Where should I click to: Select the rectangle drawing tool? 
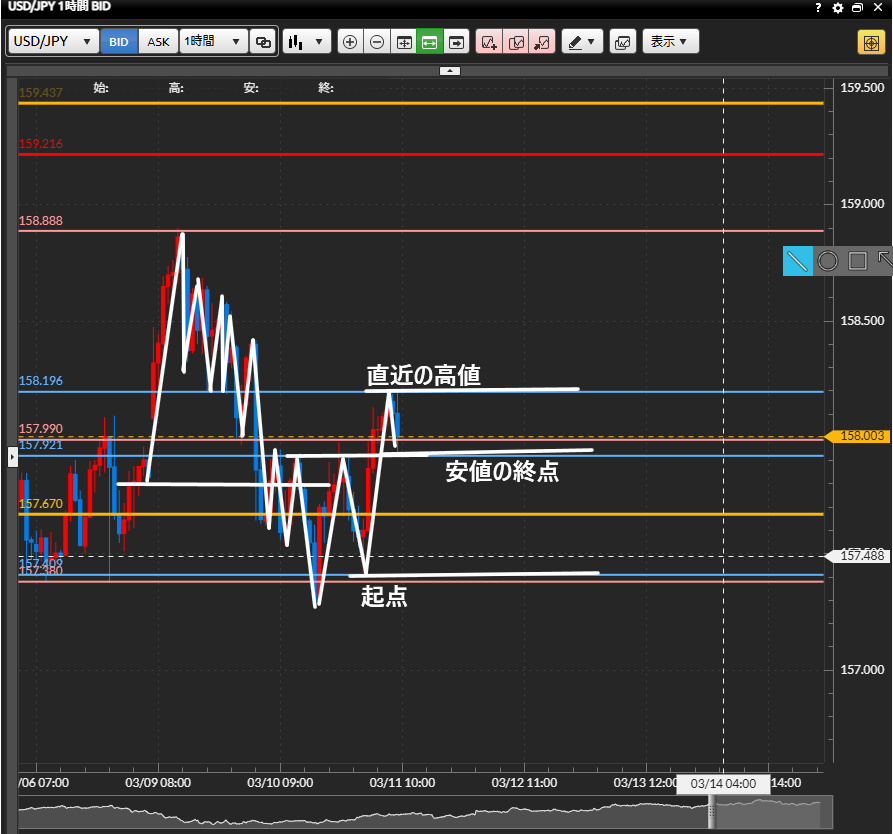point(857,261)
